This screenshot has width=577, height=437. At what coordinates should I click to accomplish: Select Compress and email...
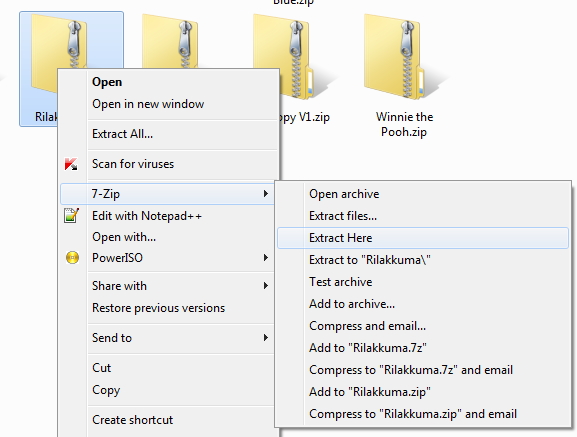click(423, 326)
